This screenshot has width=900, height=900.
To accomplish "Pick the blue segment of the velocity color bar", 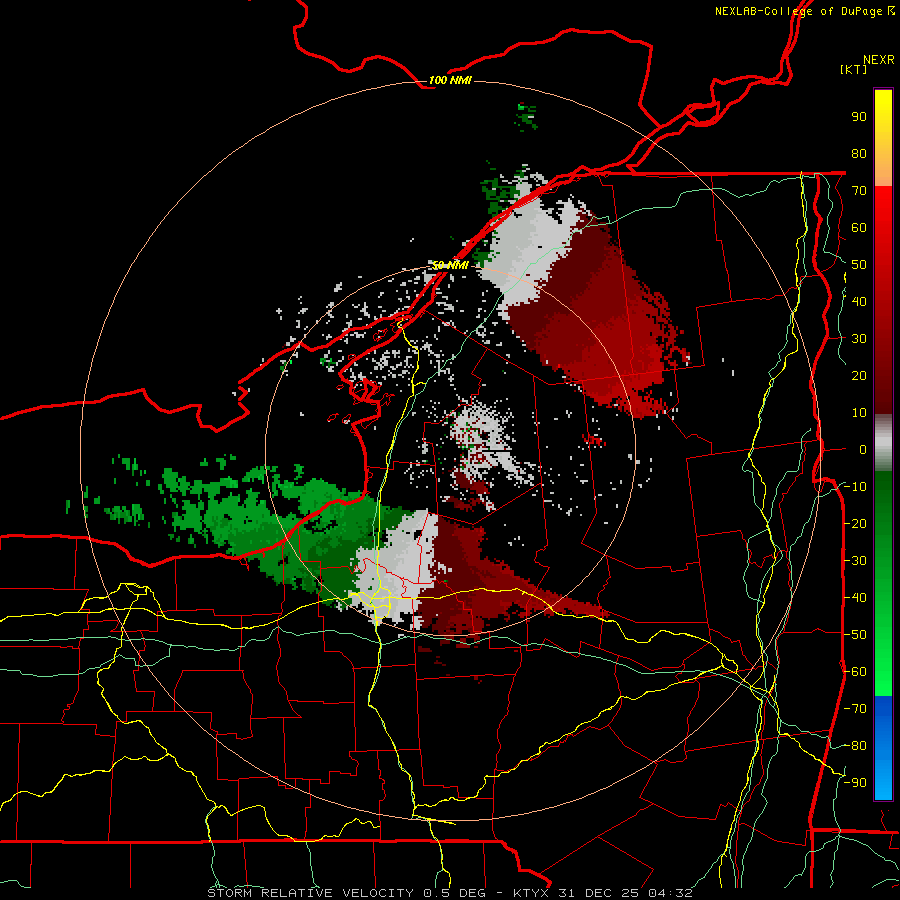I will (883, 748).
